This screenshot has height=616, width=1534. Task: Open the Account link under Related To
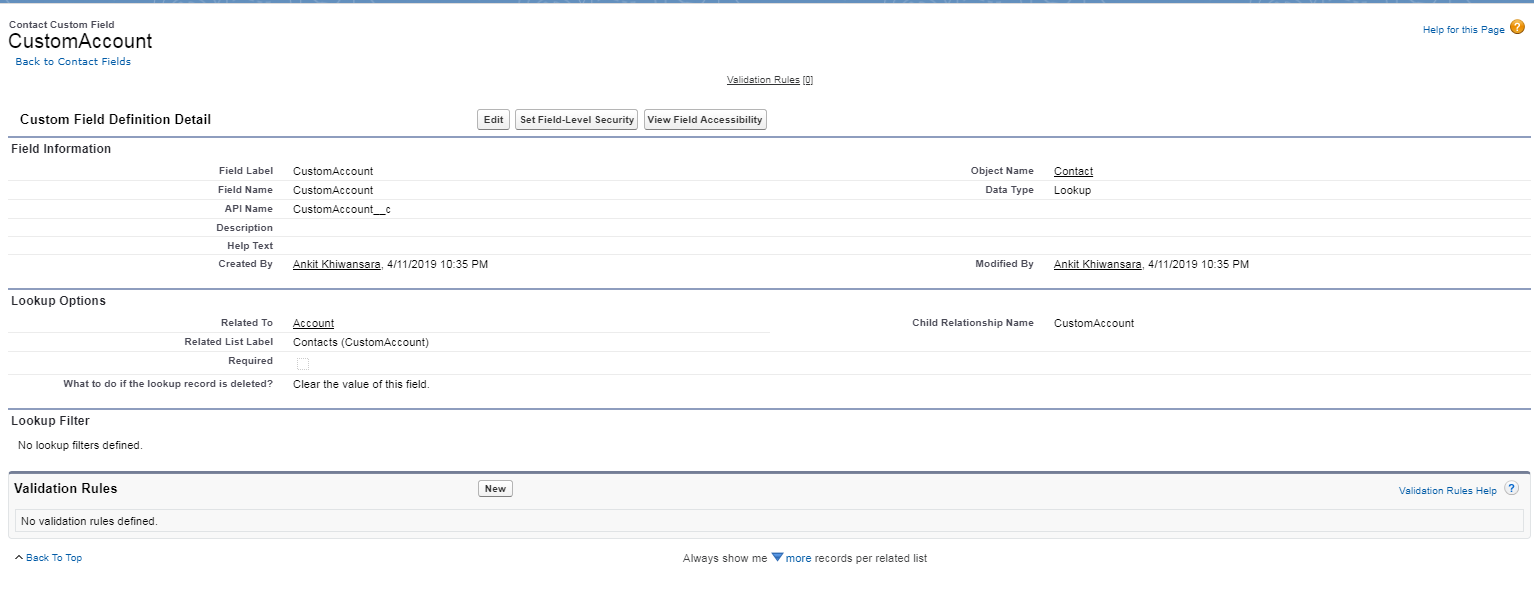point(313,322)
